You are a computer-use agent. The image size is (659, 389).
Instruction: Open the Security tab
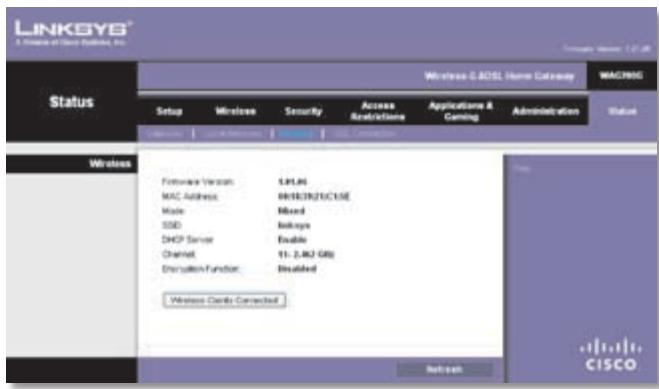tap(303, 111)
